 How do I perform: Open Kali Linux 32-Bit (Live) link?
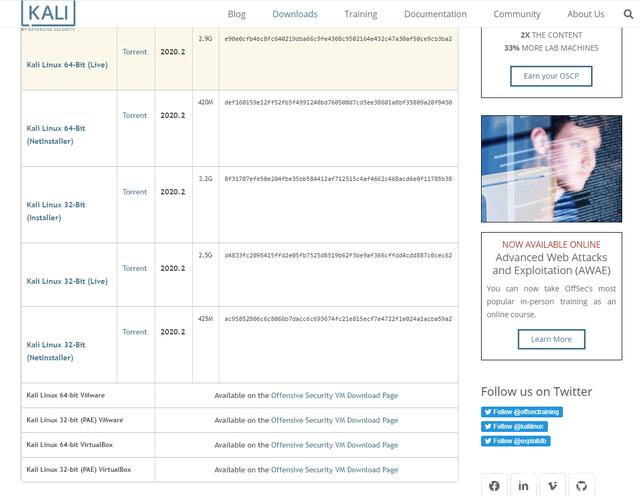tap(67, 281)
